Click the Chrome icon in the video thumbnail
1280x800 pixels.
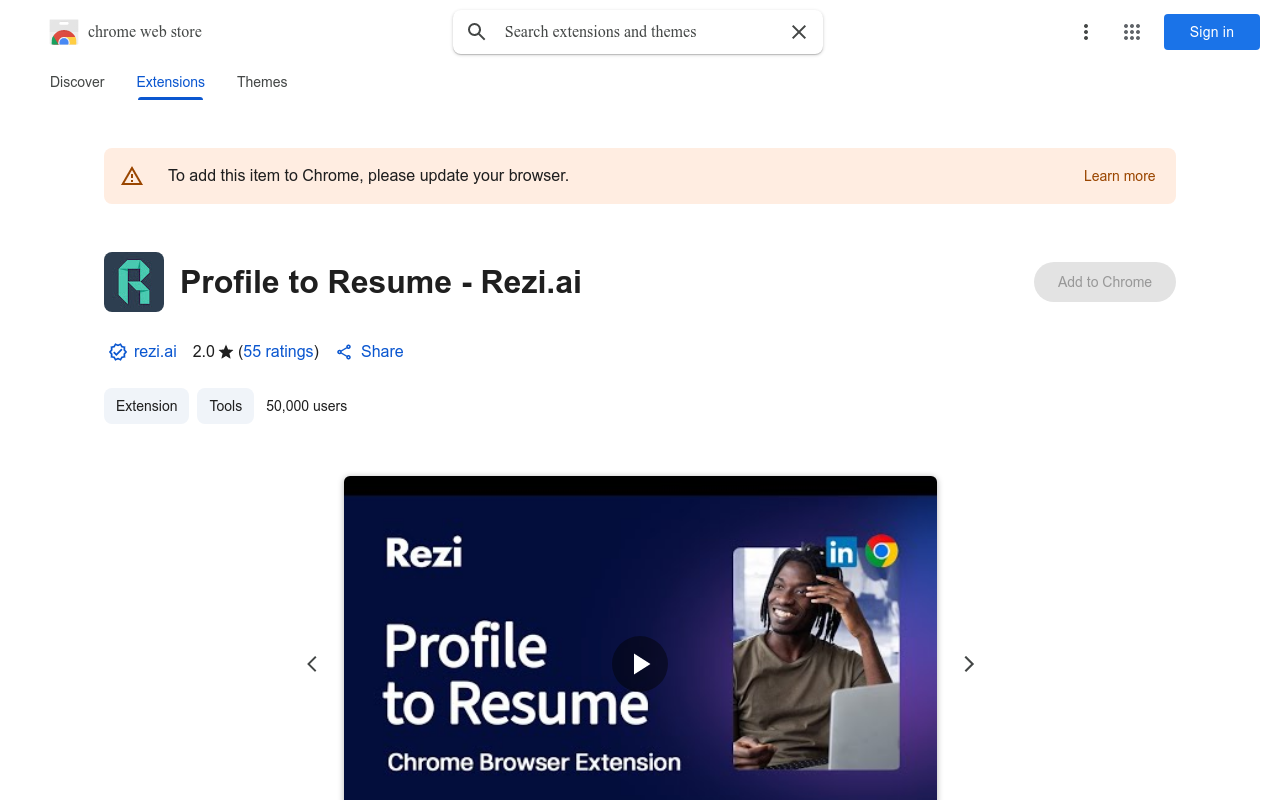[881, 551]
